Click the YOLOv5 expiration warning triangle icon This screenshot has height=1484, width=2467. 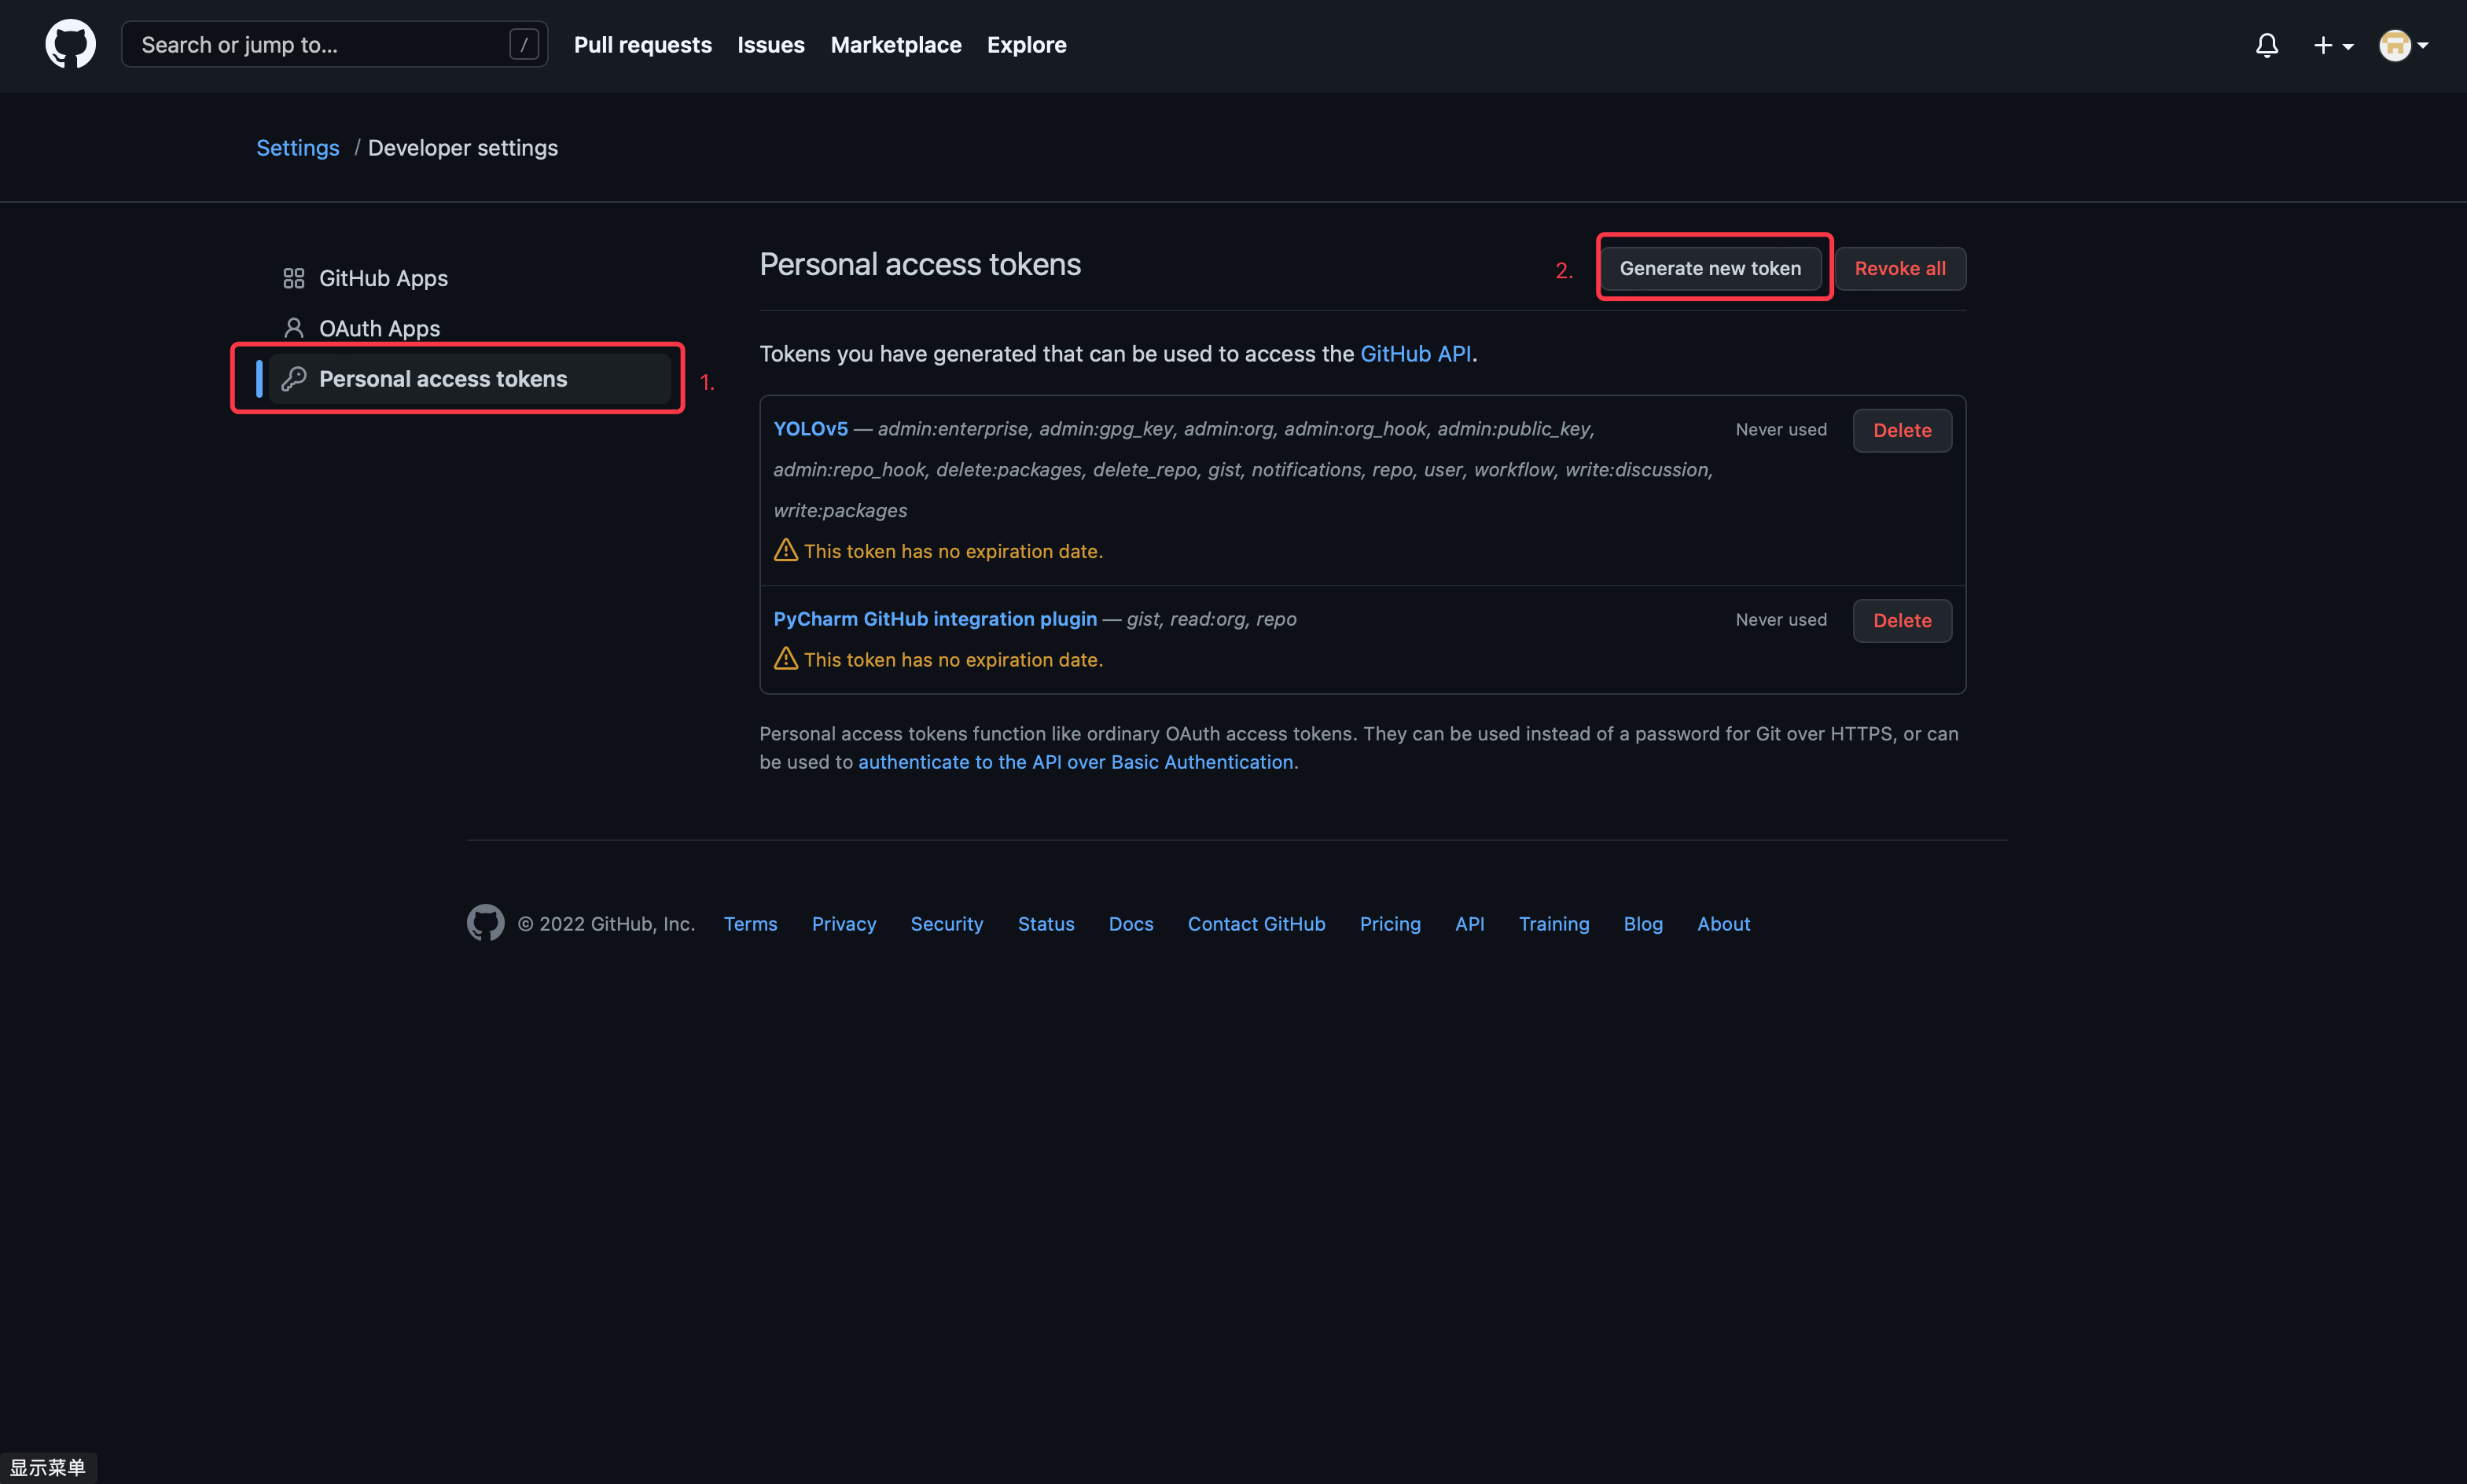click(786, 551)
